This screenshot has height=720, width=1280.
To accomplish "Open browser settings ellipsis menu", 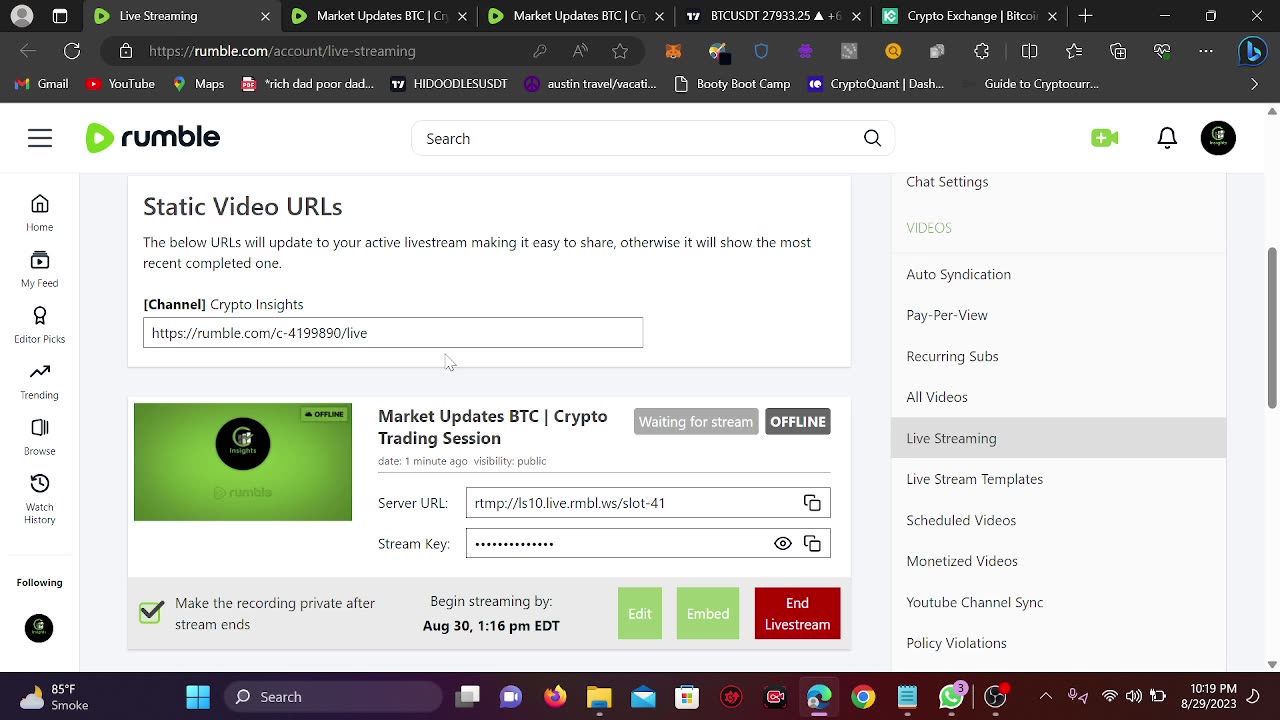I will coord(1206,51).
